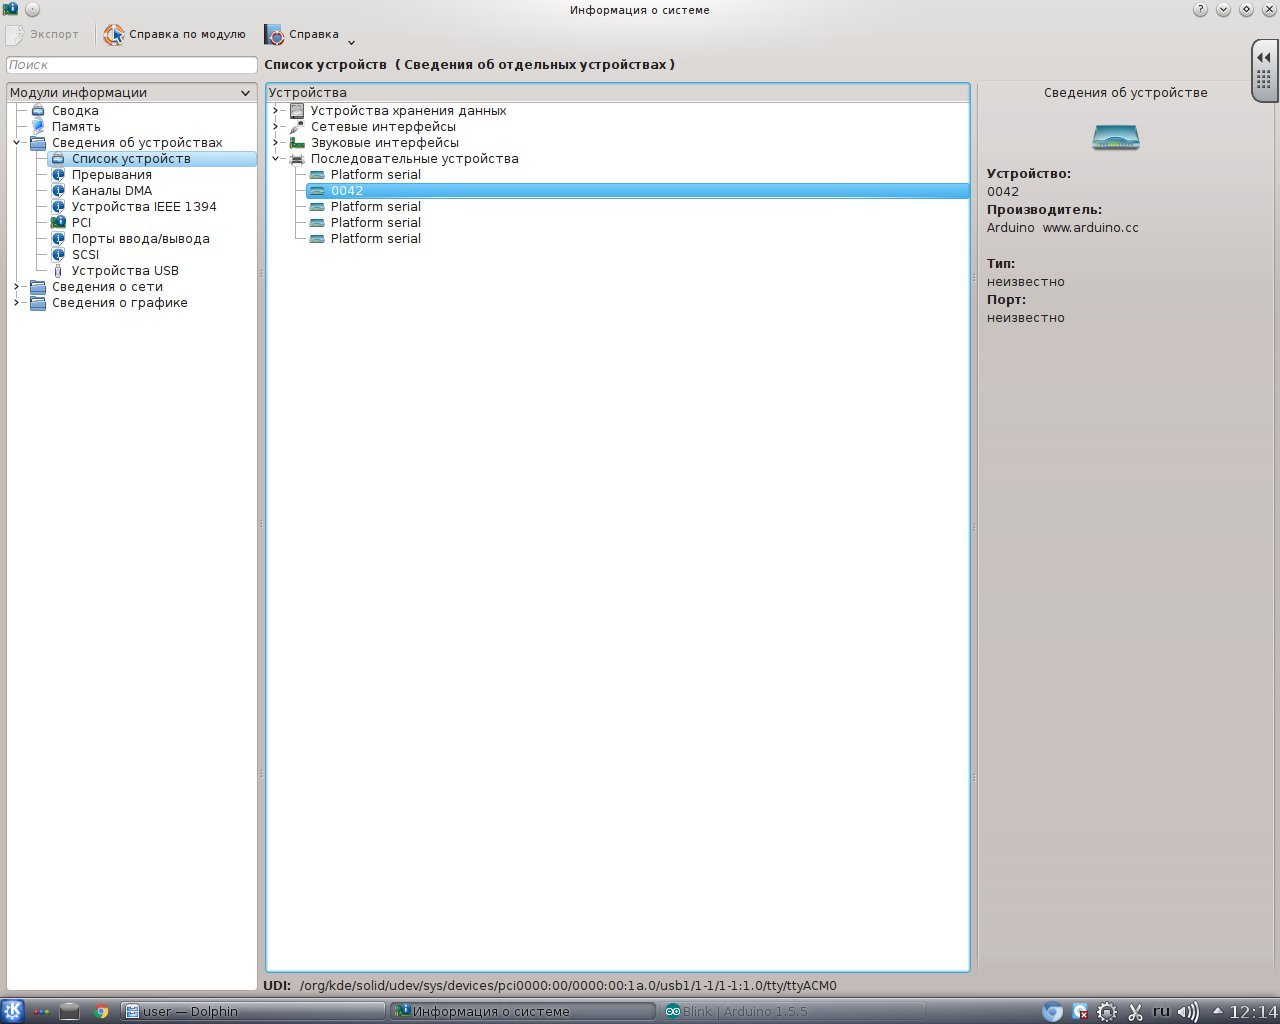Click the blue shield tray icon

[1052, 1012]
